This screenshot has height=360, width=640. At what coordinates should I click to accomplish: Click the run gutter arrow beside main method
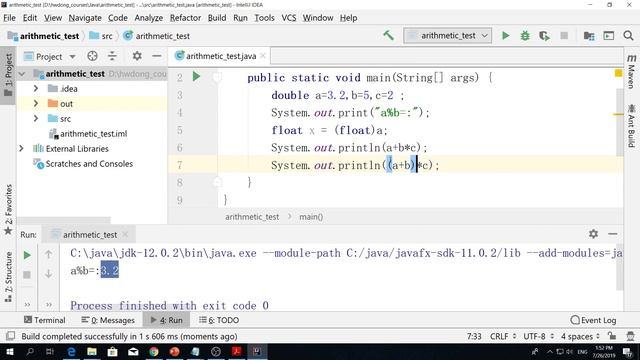[196, 76]
